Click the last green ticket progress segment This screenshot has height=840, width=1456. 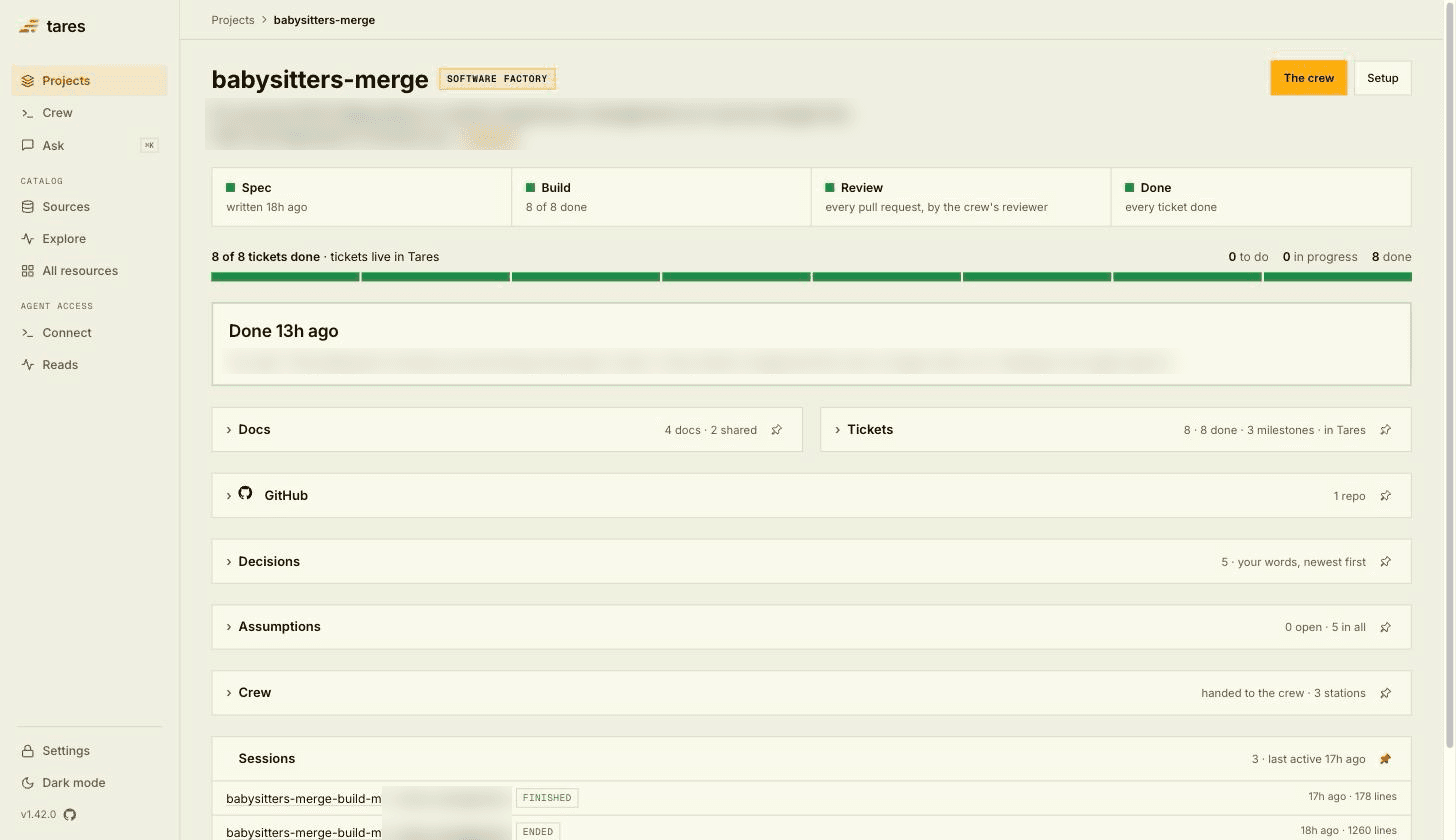(x=1338, y=277)
